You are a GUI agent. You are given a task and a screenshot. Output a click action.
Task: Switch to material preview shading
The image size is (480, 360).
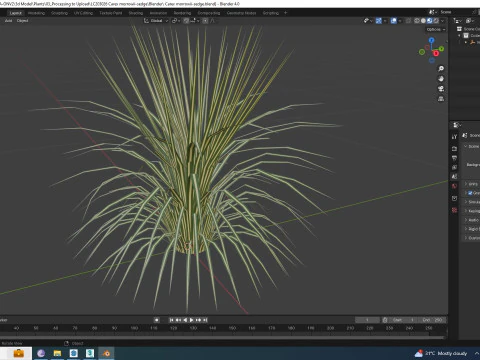click(430, 21)
